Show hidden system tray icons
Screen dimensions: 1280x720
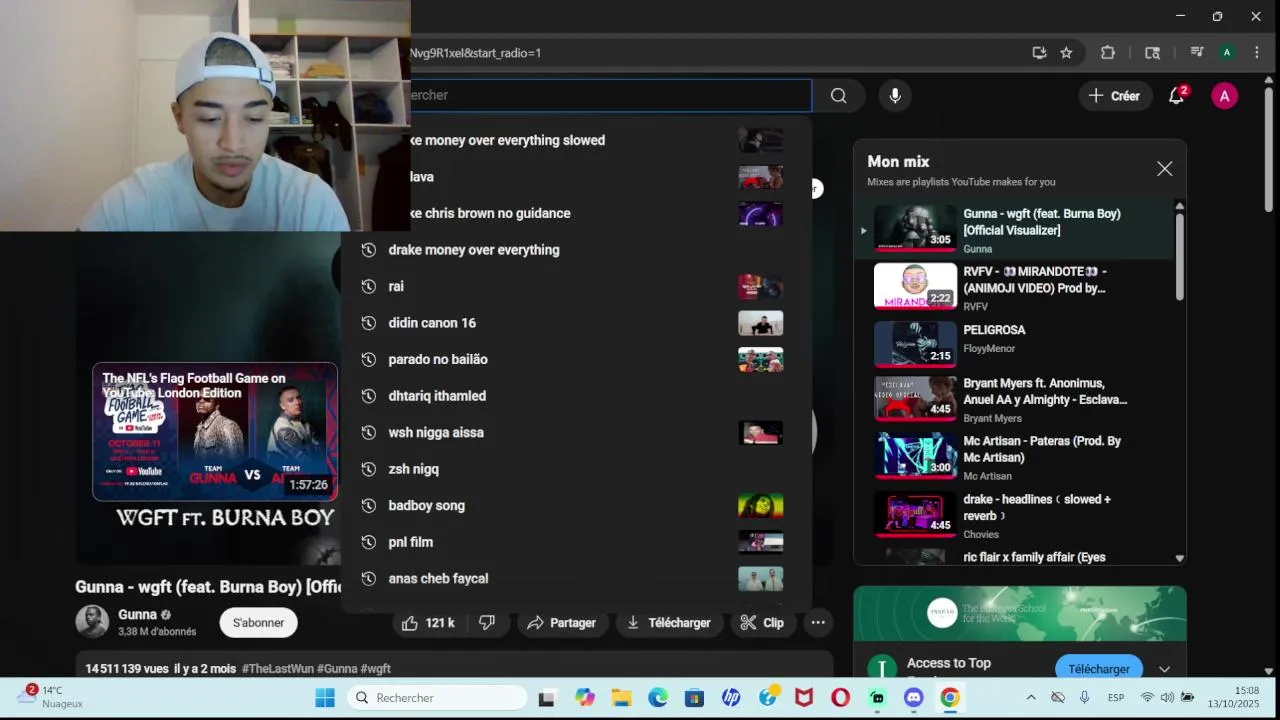point(1031,697)
